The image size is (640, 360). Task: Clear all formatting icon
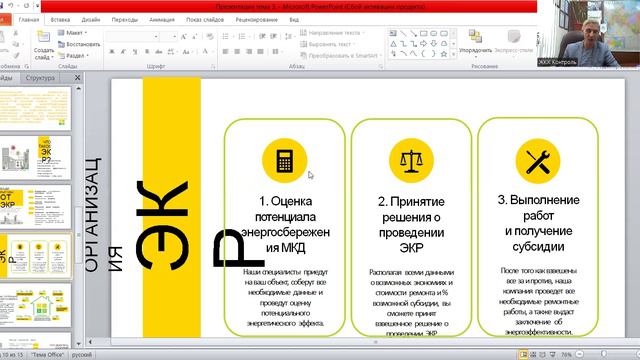210,37
